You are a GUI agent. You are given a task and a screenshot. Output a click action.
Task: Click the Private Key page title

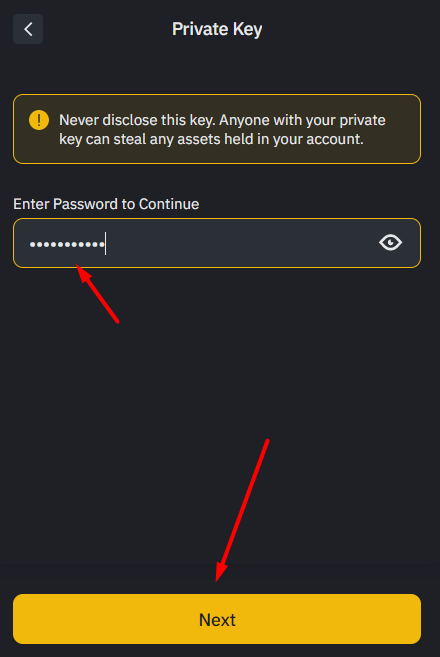pos(217,29)
